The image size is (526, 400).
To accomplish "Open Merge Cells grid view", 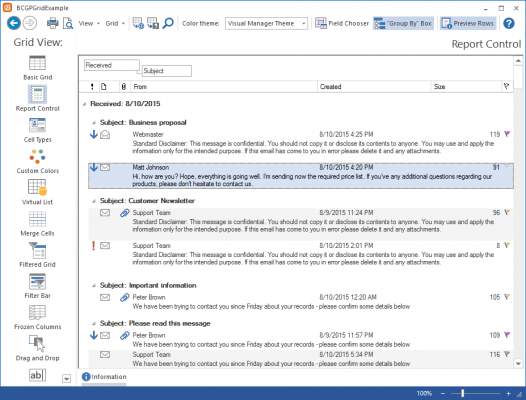I will click(x=38, y=223).
